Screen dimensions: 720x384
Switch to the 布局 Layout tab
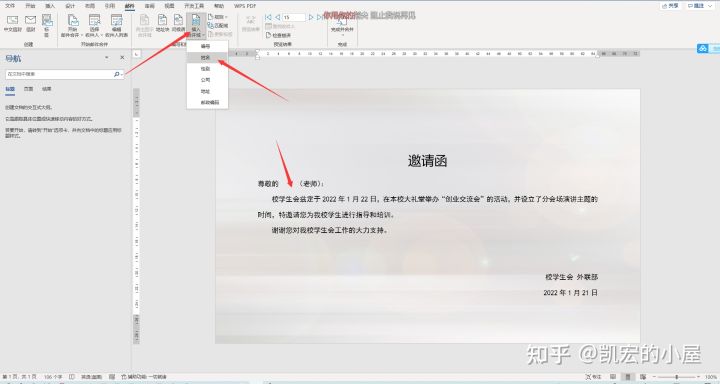[90, 6]
